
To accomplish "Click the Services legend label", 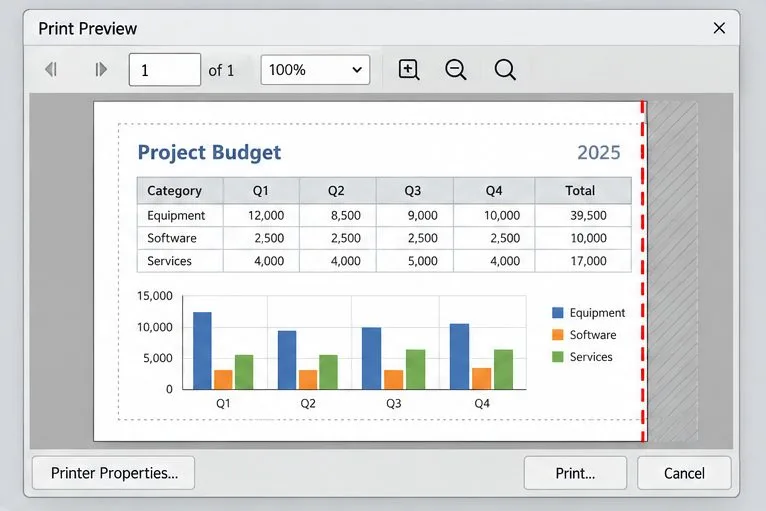I will tap(591, 357).
